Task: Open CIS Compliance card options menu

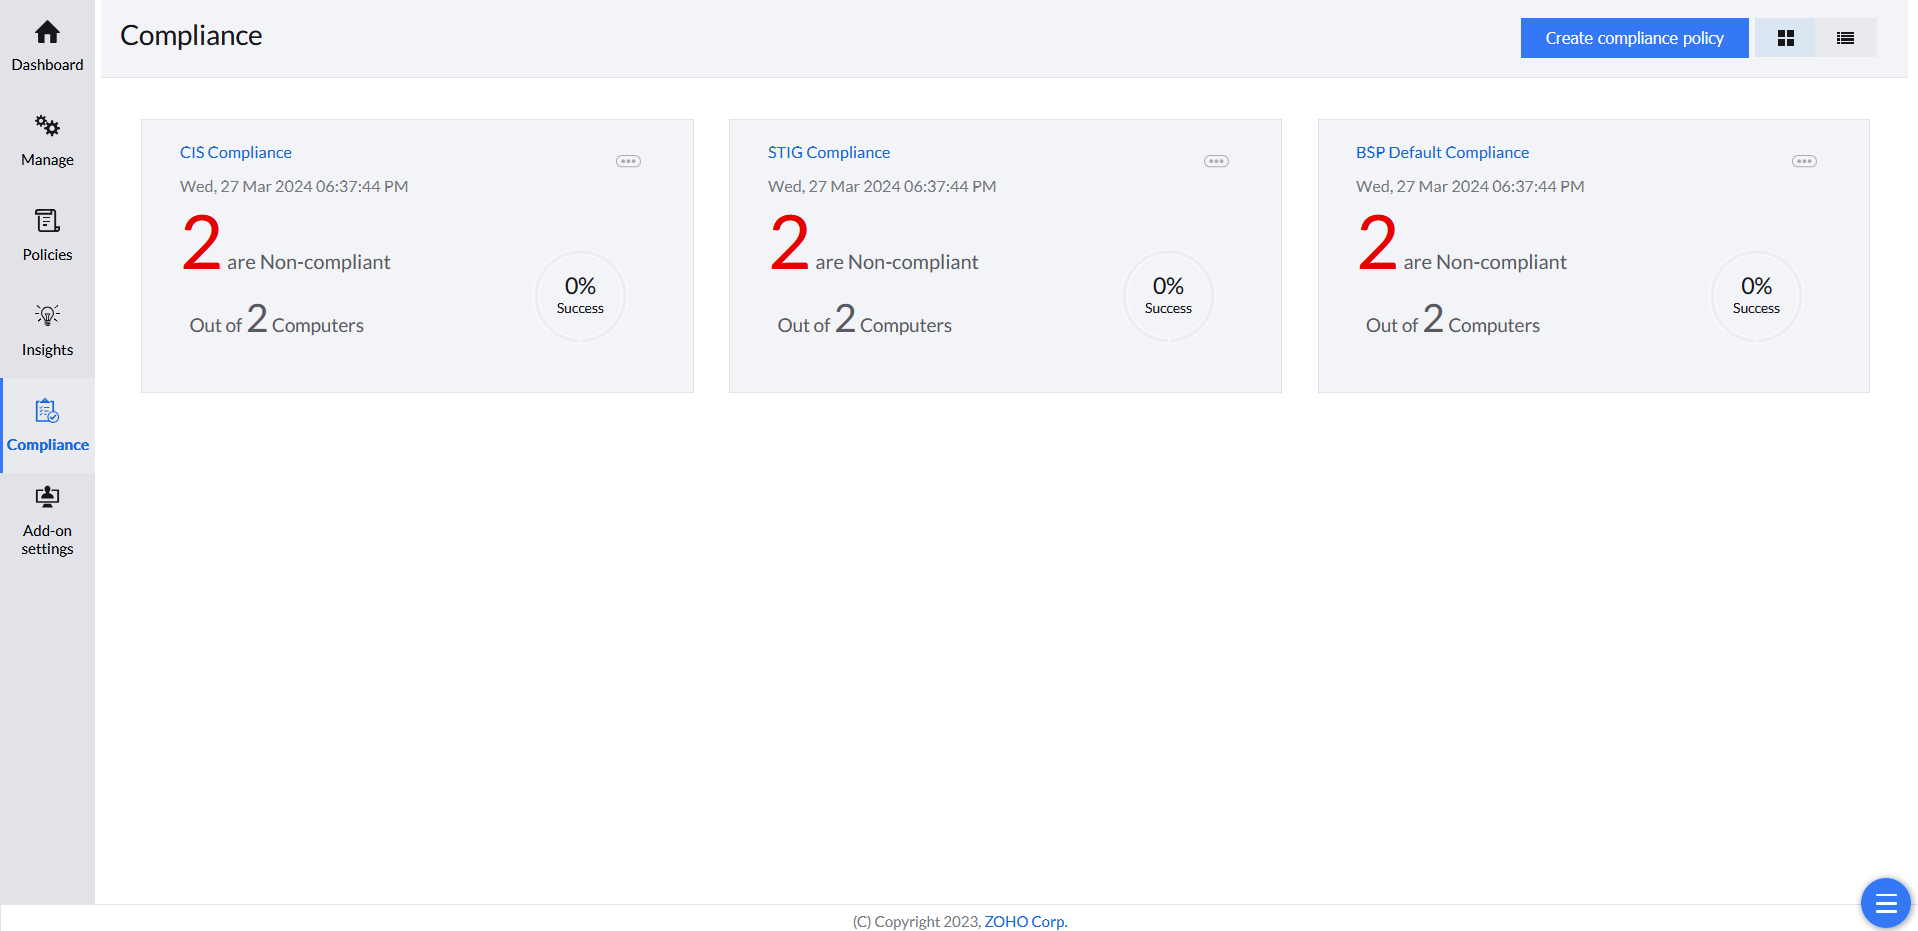Action: tap(628, 161)
